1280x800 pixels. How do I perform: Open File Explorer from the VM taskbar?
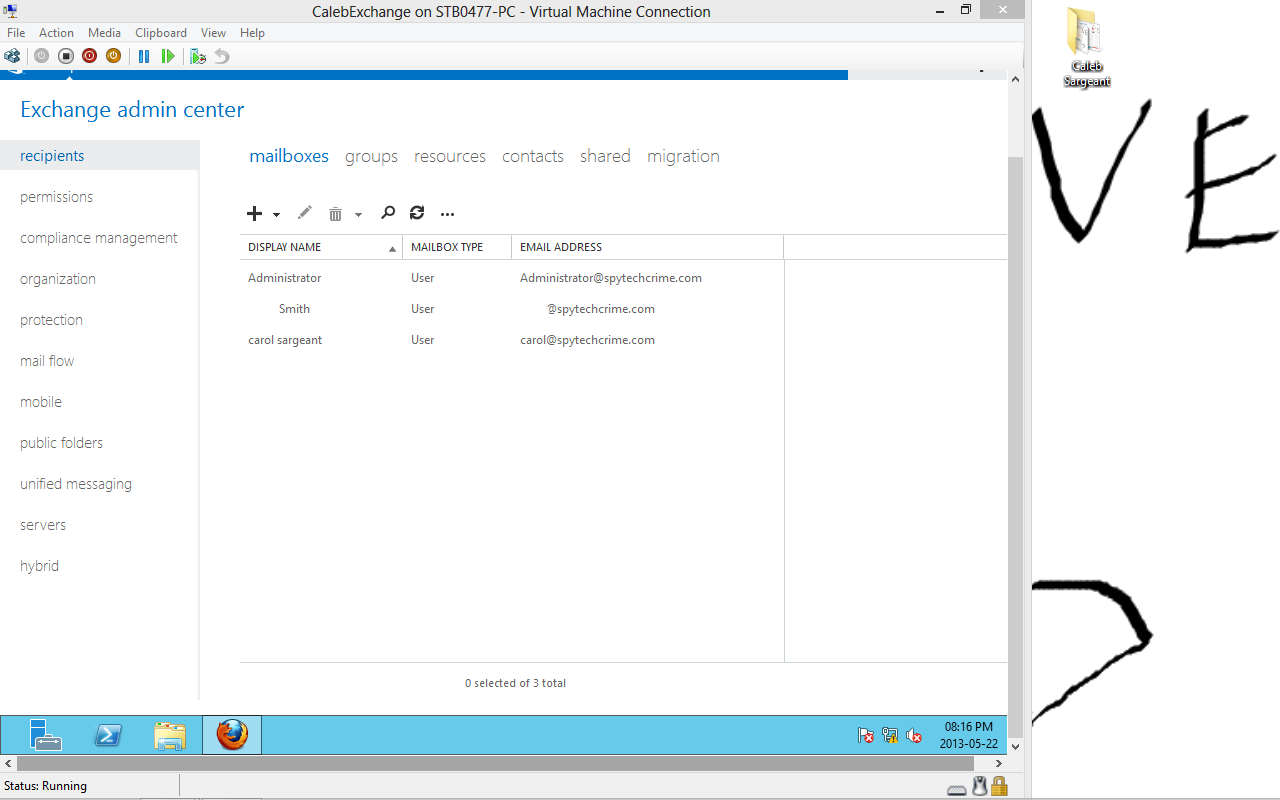(170, 735)
